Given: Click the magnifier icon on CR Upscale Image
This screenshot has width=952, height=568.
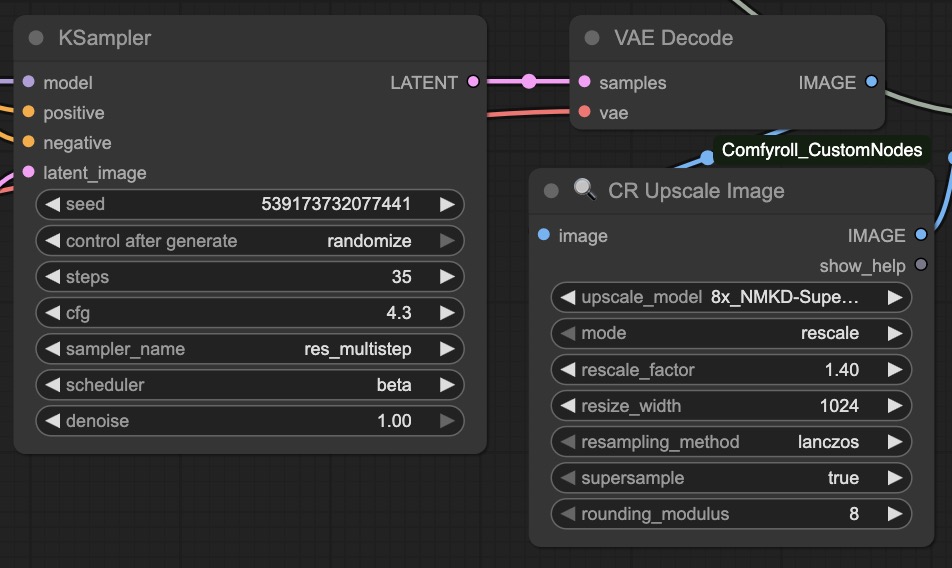Looking at the screenshot, I should point(585,189).
